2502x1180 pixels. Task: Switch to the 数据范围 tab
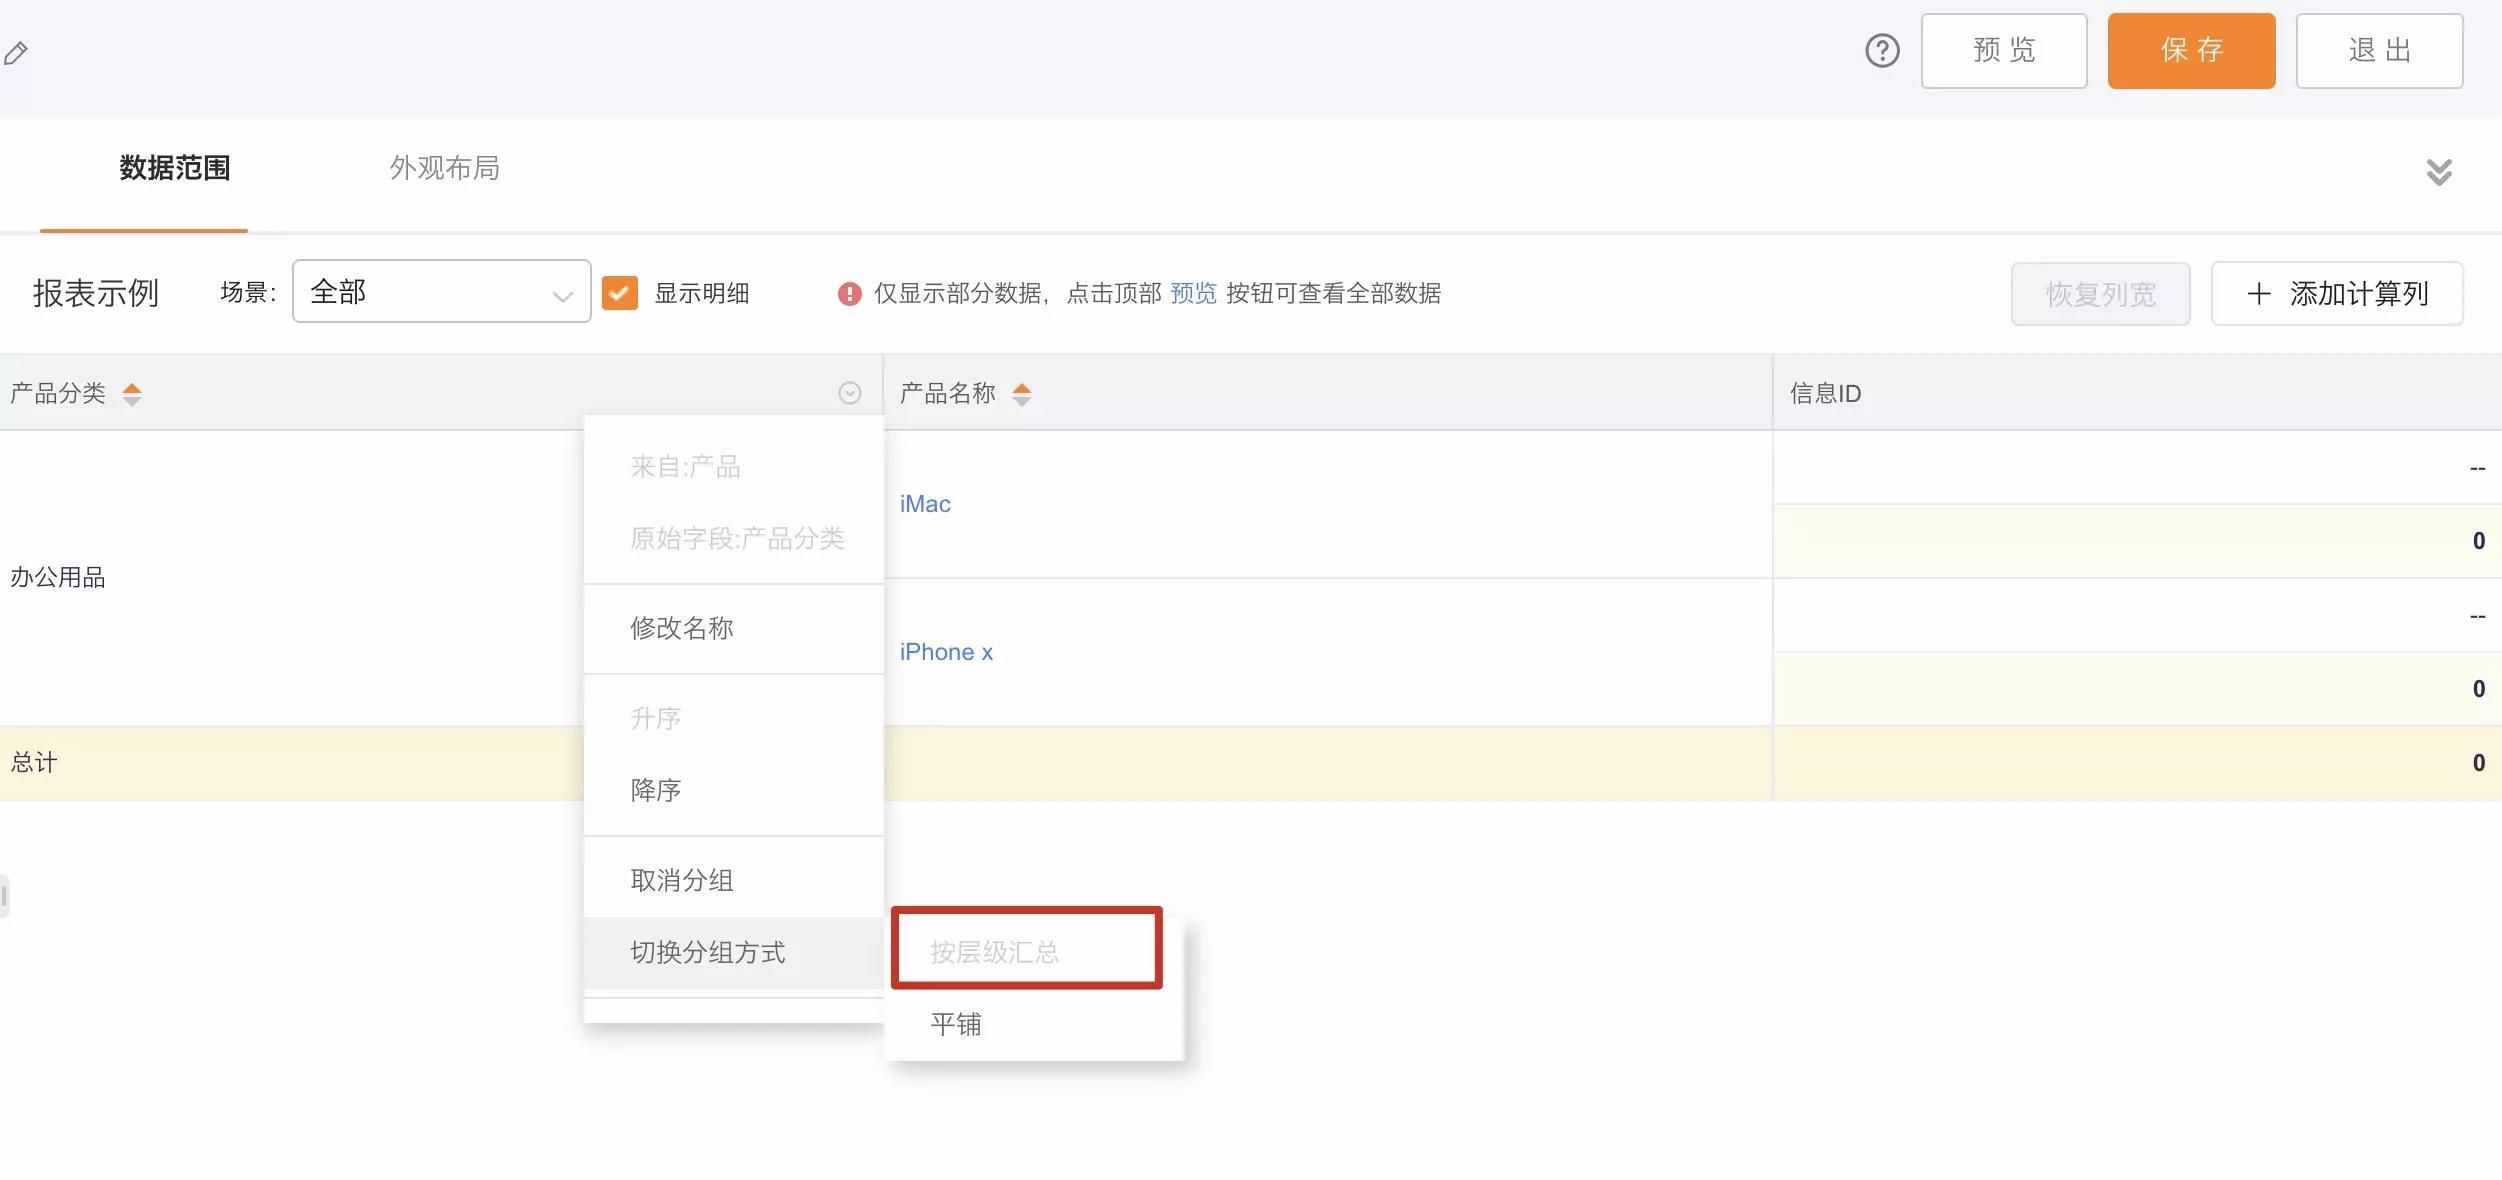click(x=175, y=168)
